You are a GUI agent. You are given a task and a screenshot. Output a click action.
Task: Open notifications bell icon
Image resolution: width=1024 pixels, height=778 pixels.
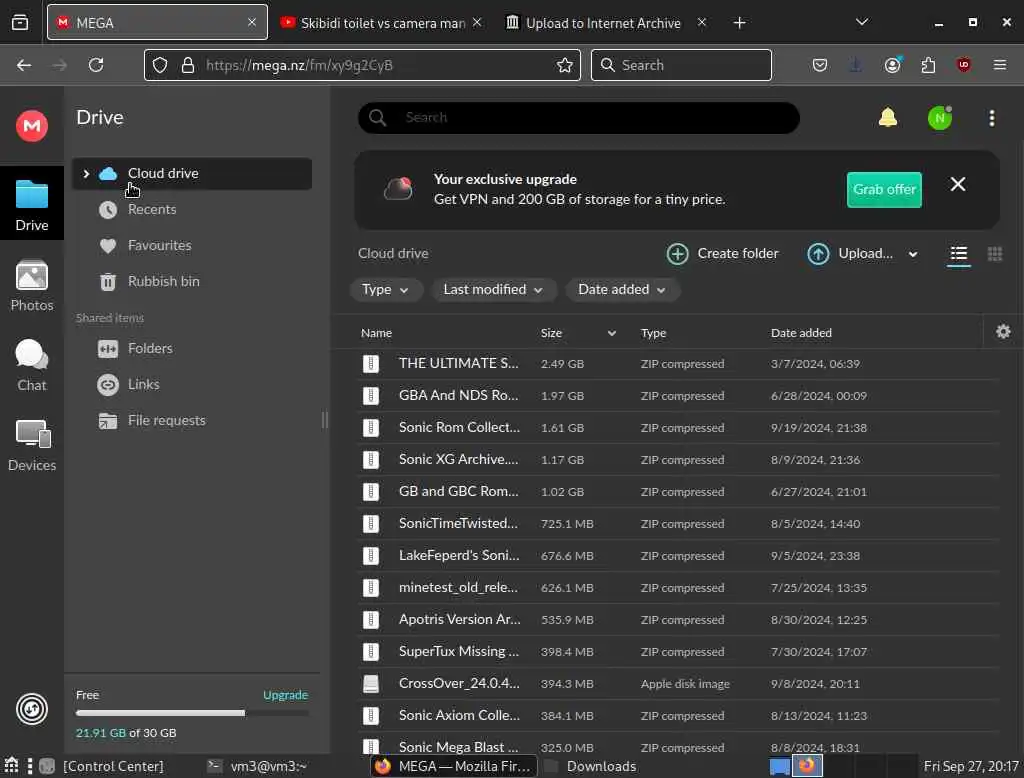(x=888, y=118)
